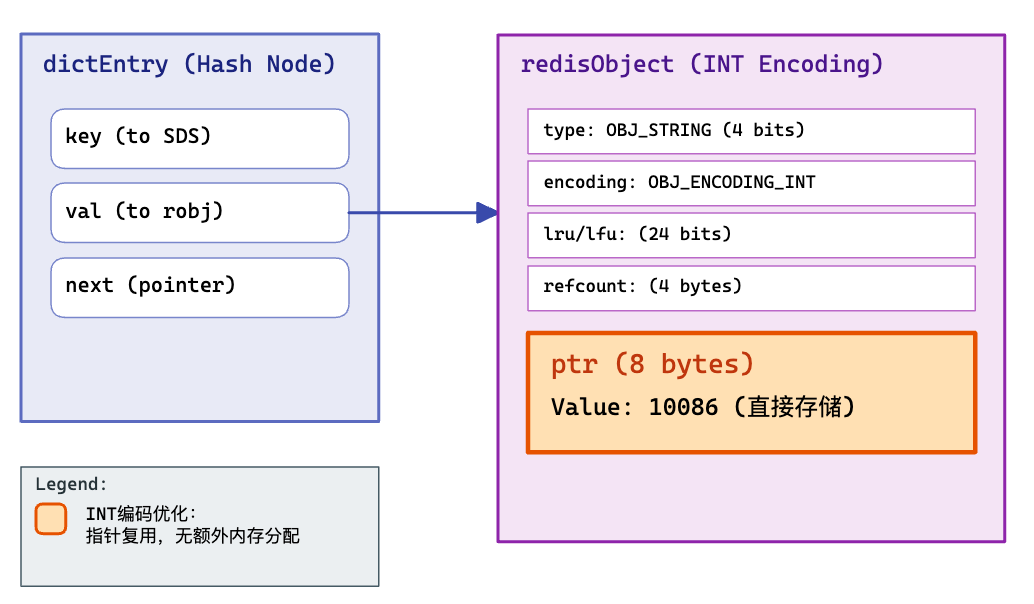Click the blue arrowhead pointing to redisObject
This screenshot has height=604, width=1034.
[x=487, y=212]
